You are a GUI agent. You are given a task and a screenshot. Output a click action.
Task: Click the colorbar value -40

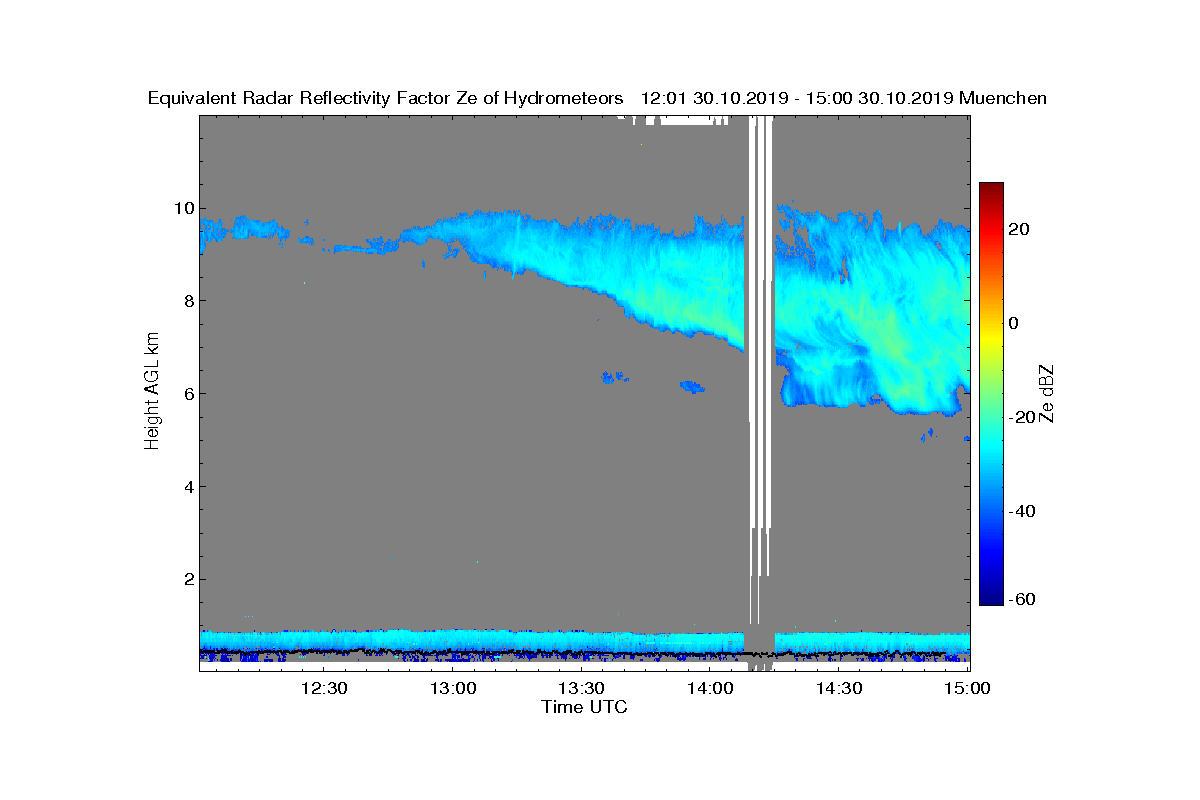point(1022,511)
